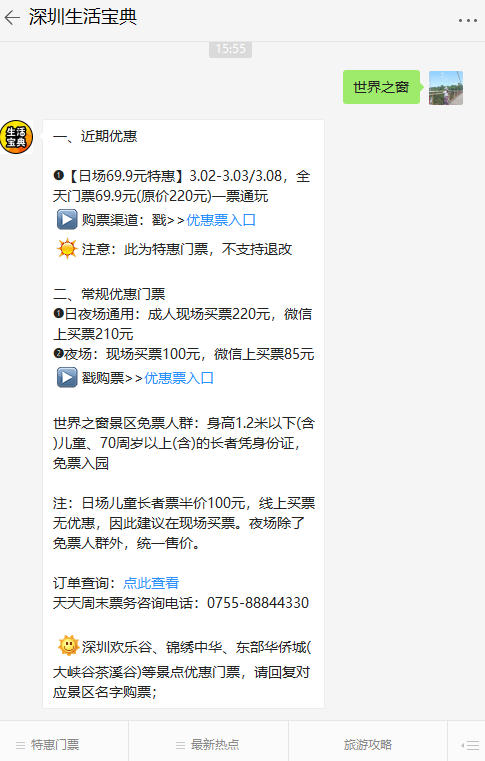The width and height of the screenshot is (485, 761).
Task: Expand list icon beside 最新热点
Action: (x=181, y=745)
